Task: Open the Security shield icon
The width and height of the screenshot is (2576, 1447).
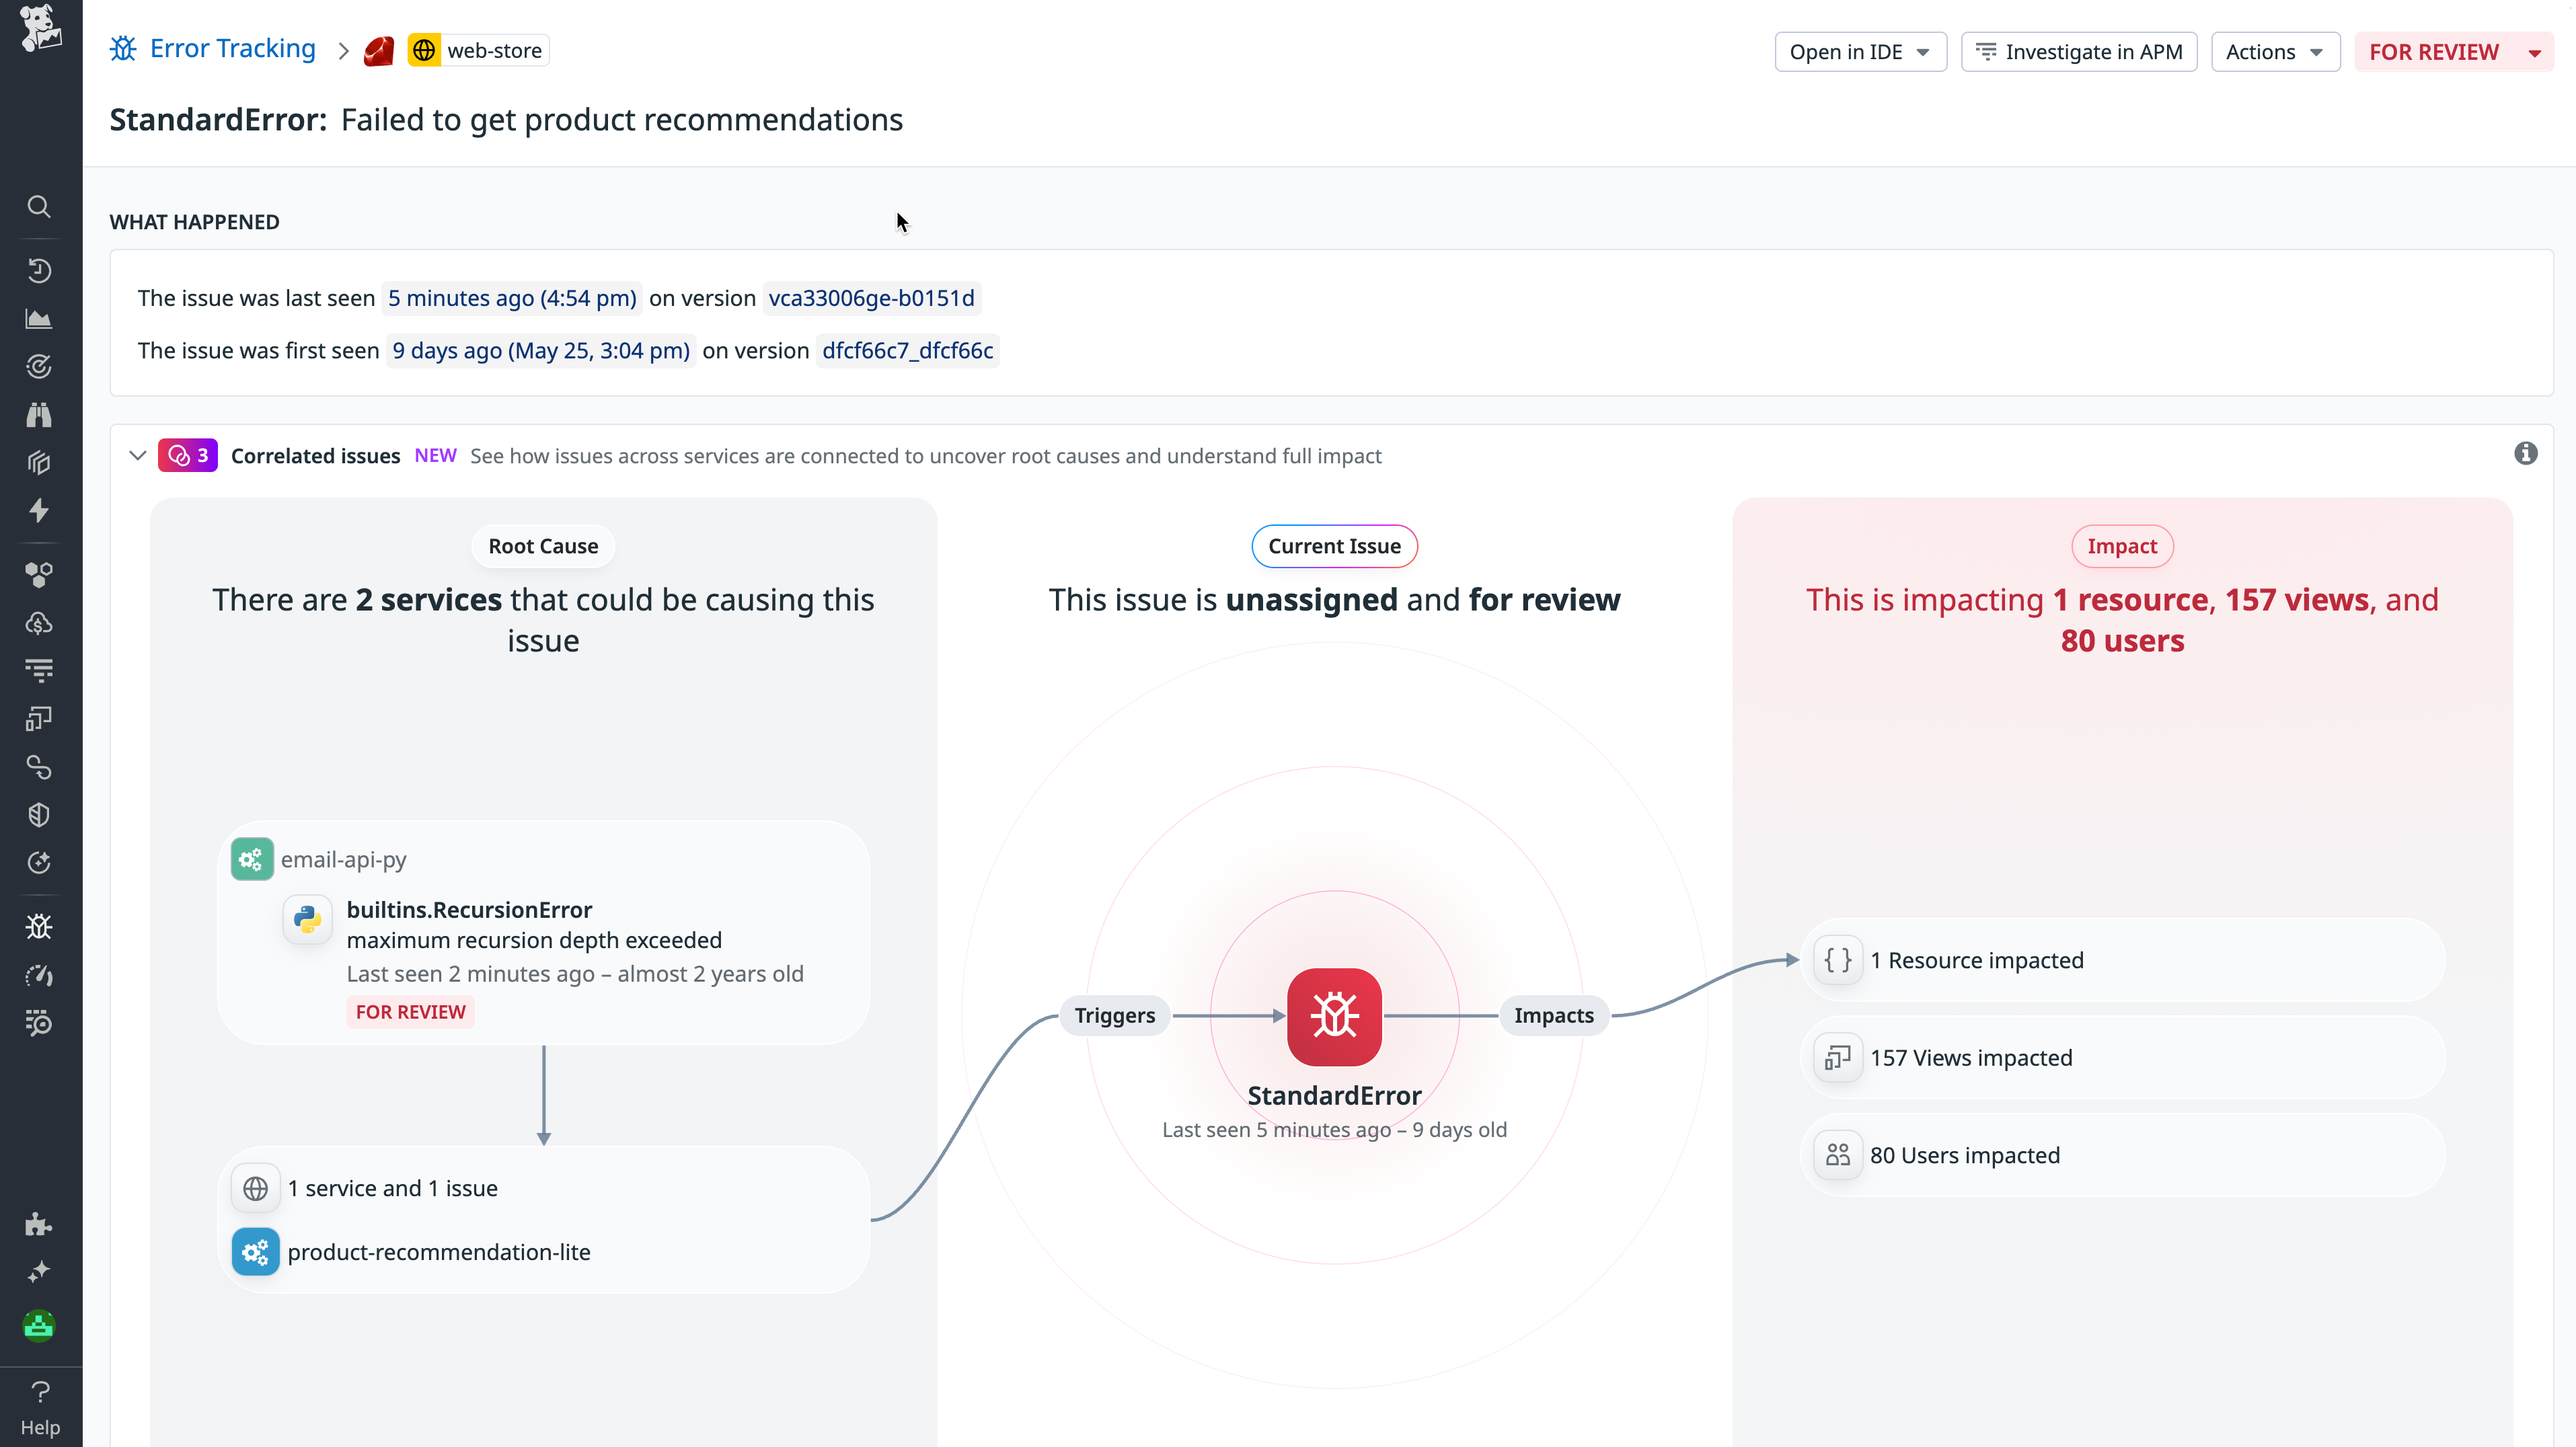Action: coord(40,814)
